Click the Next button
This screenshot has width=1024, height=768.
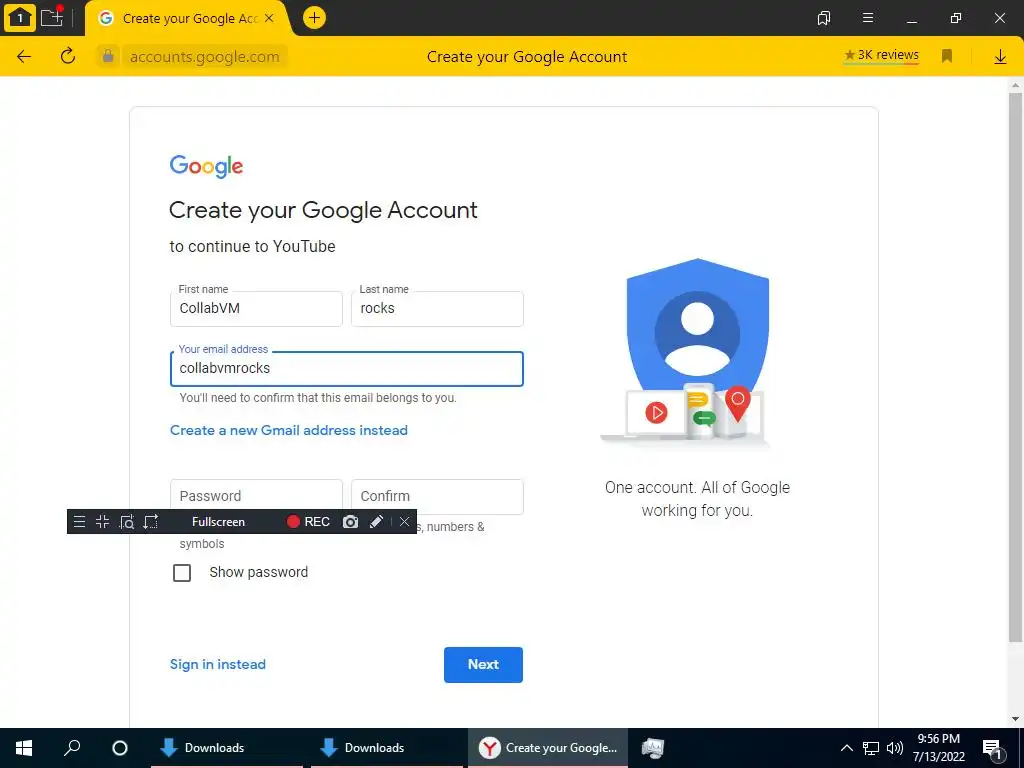pos(483,665)
